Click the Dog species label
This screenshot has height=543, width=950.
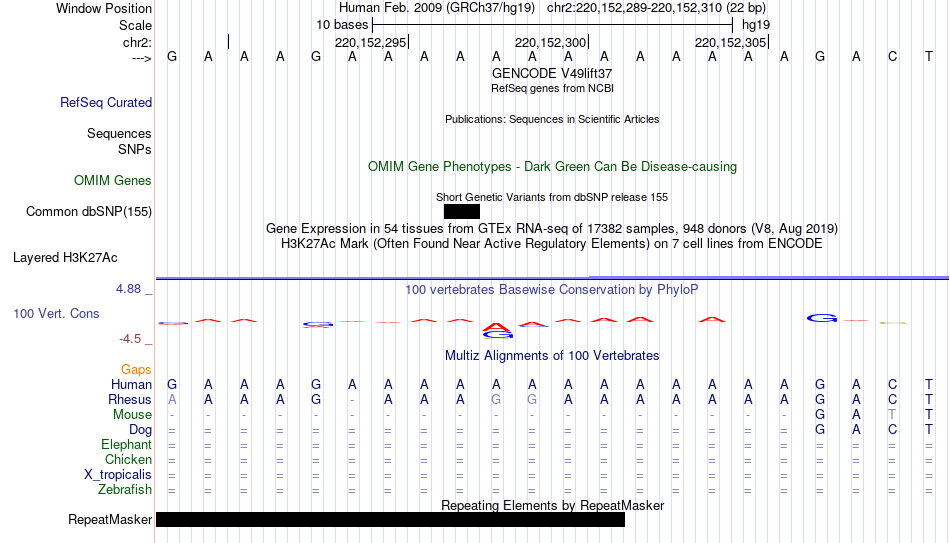click(141, 430)
